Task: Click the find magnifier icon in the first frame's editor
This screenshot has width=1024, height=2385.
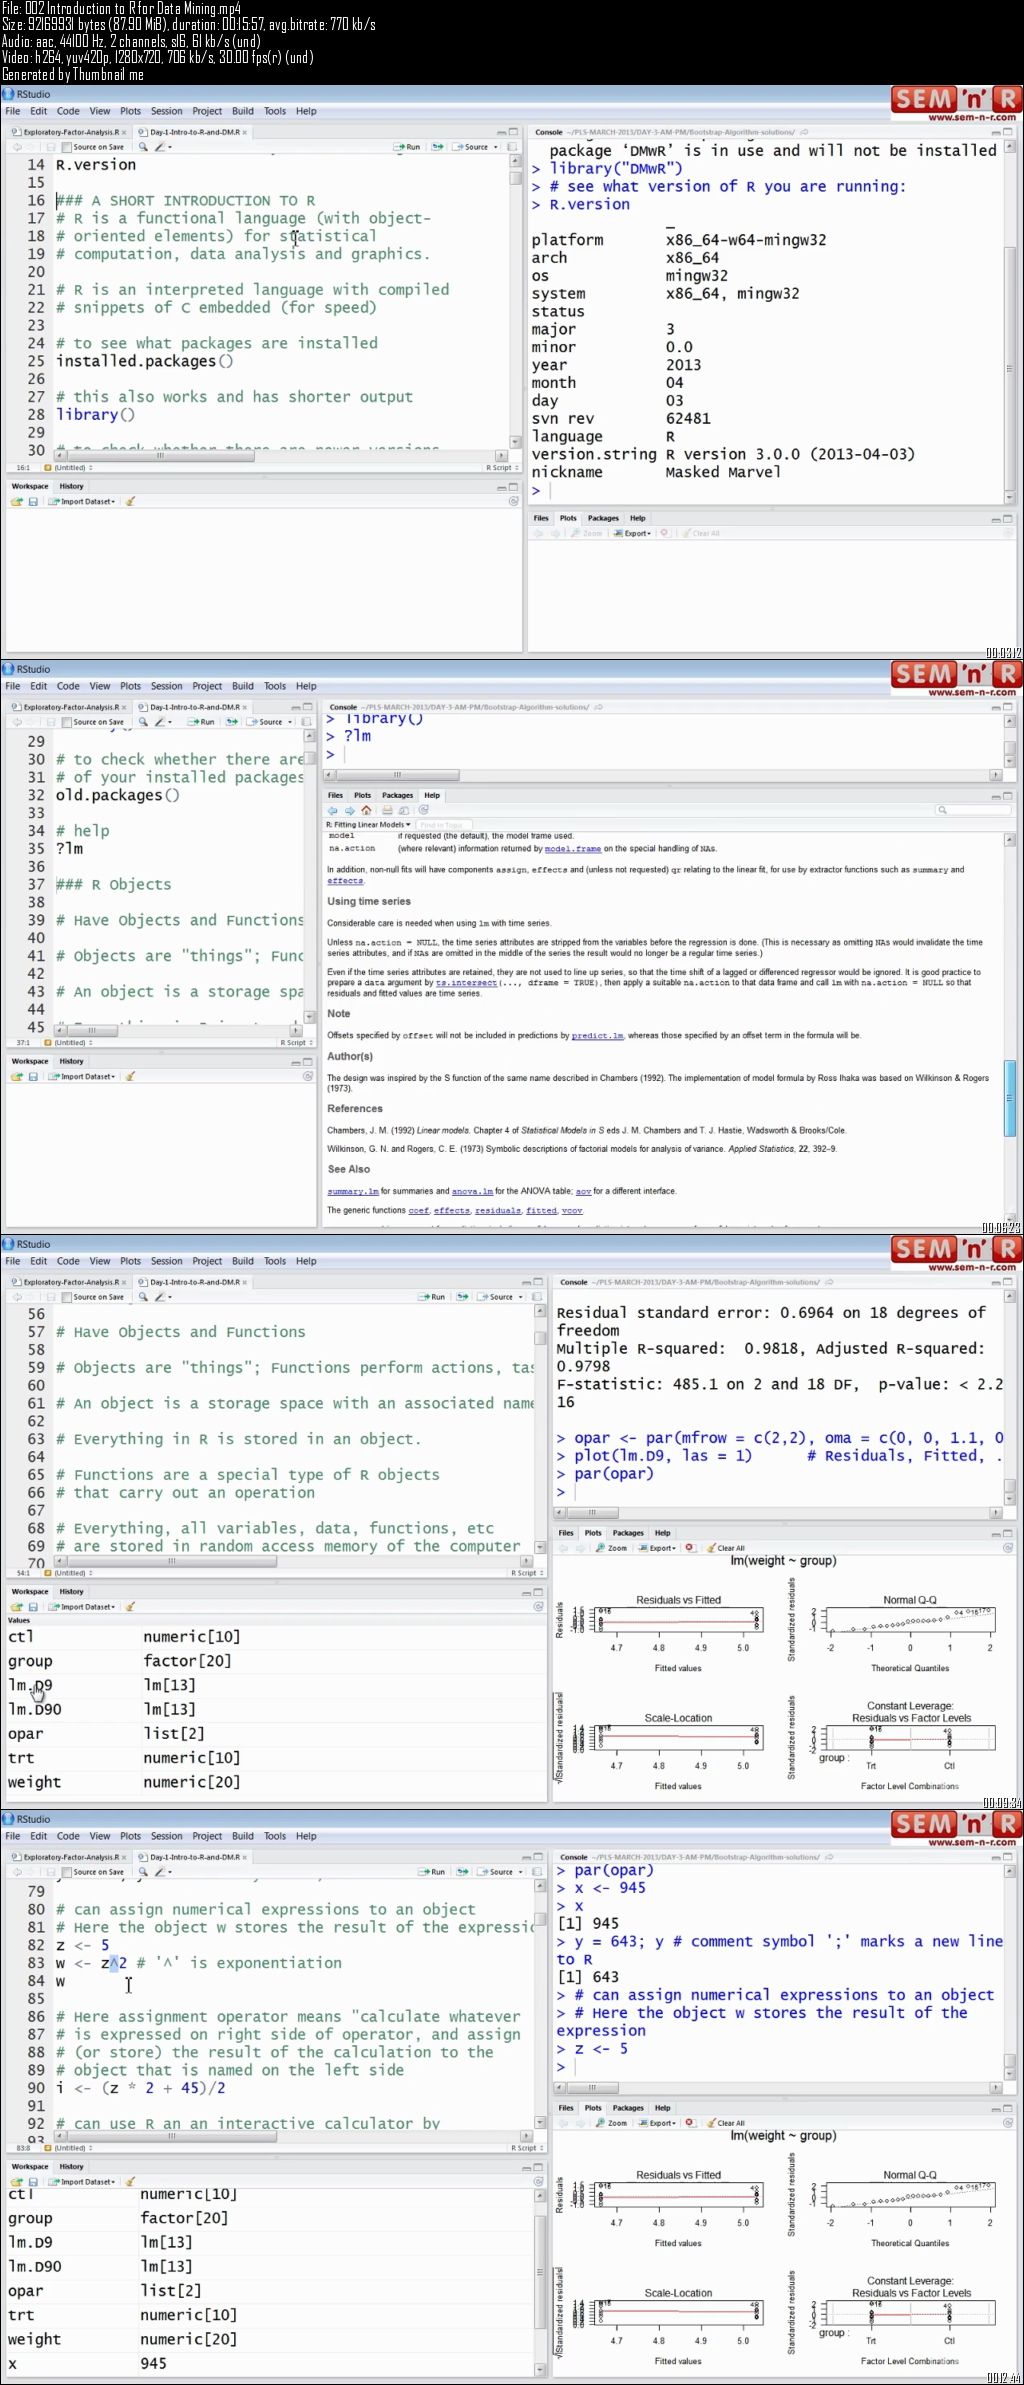Action: (x=143, y=147)
